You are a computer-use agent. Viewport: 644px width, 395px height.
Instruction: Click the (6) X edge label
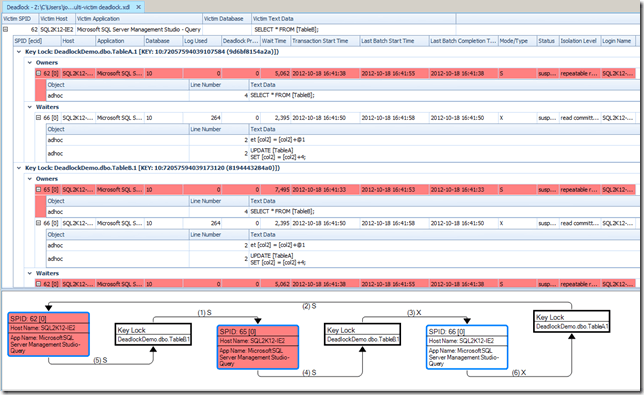coord(519,373)
